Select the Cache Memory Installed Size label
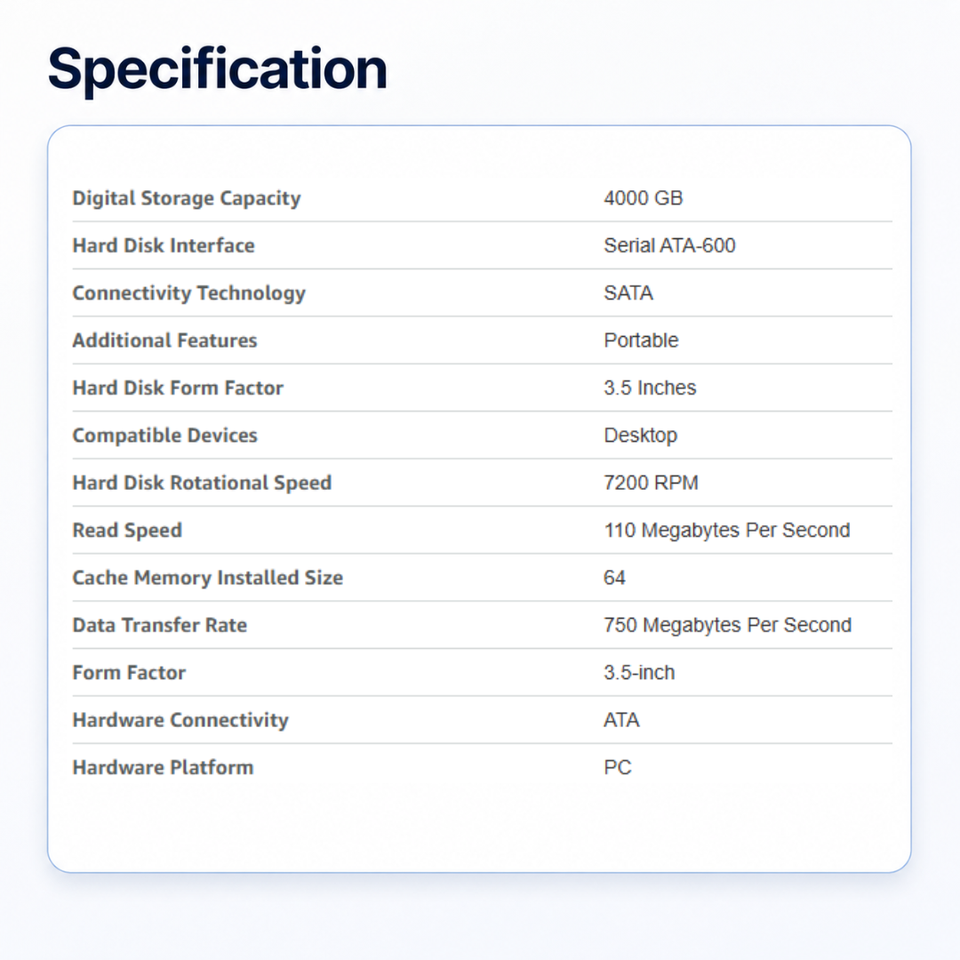Viewport: 960px width, 960px height. tap(208, 578)
